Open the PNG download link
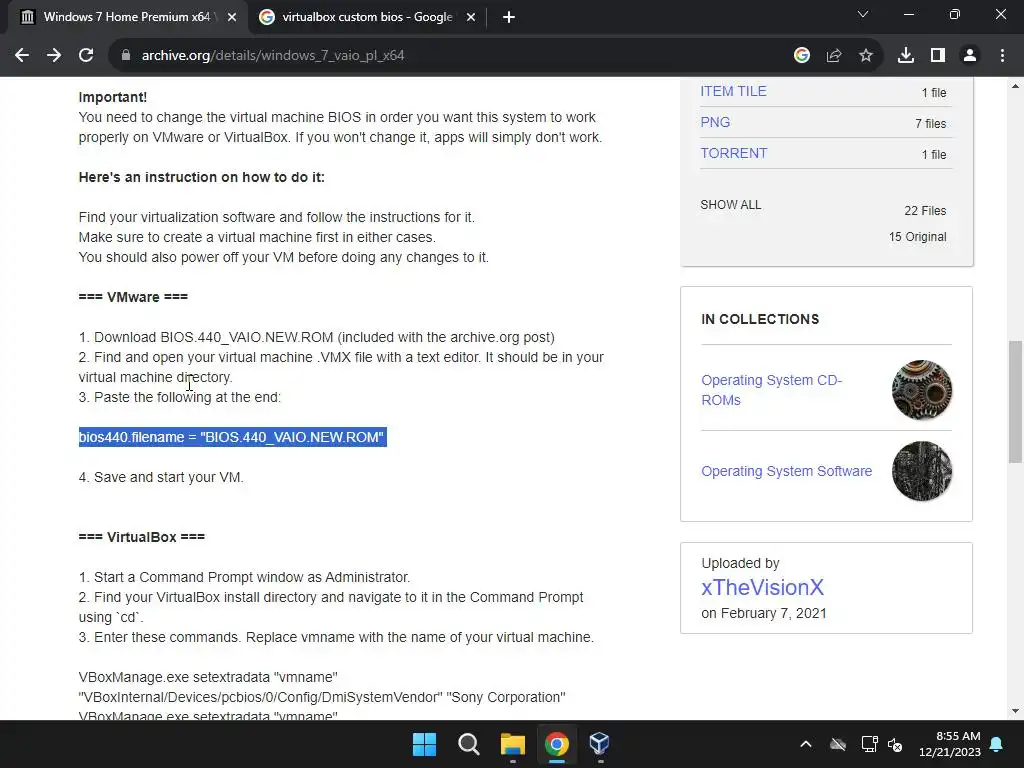The image size is (1024, 768). tap(715, 122)
